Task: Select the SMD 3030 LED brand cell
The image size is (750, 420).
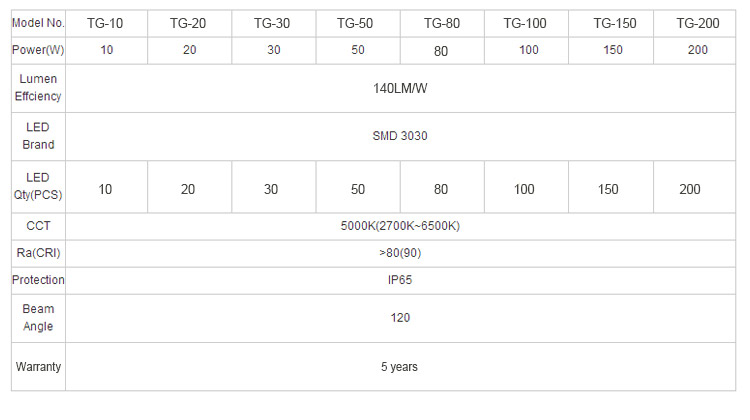Action: (x=400, y=136)
